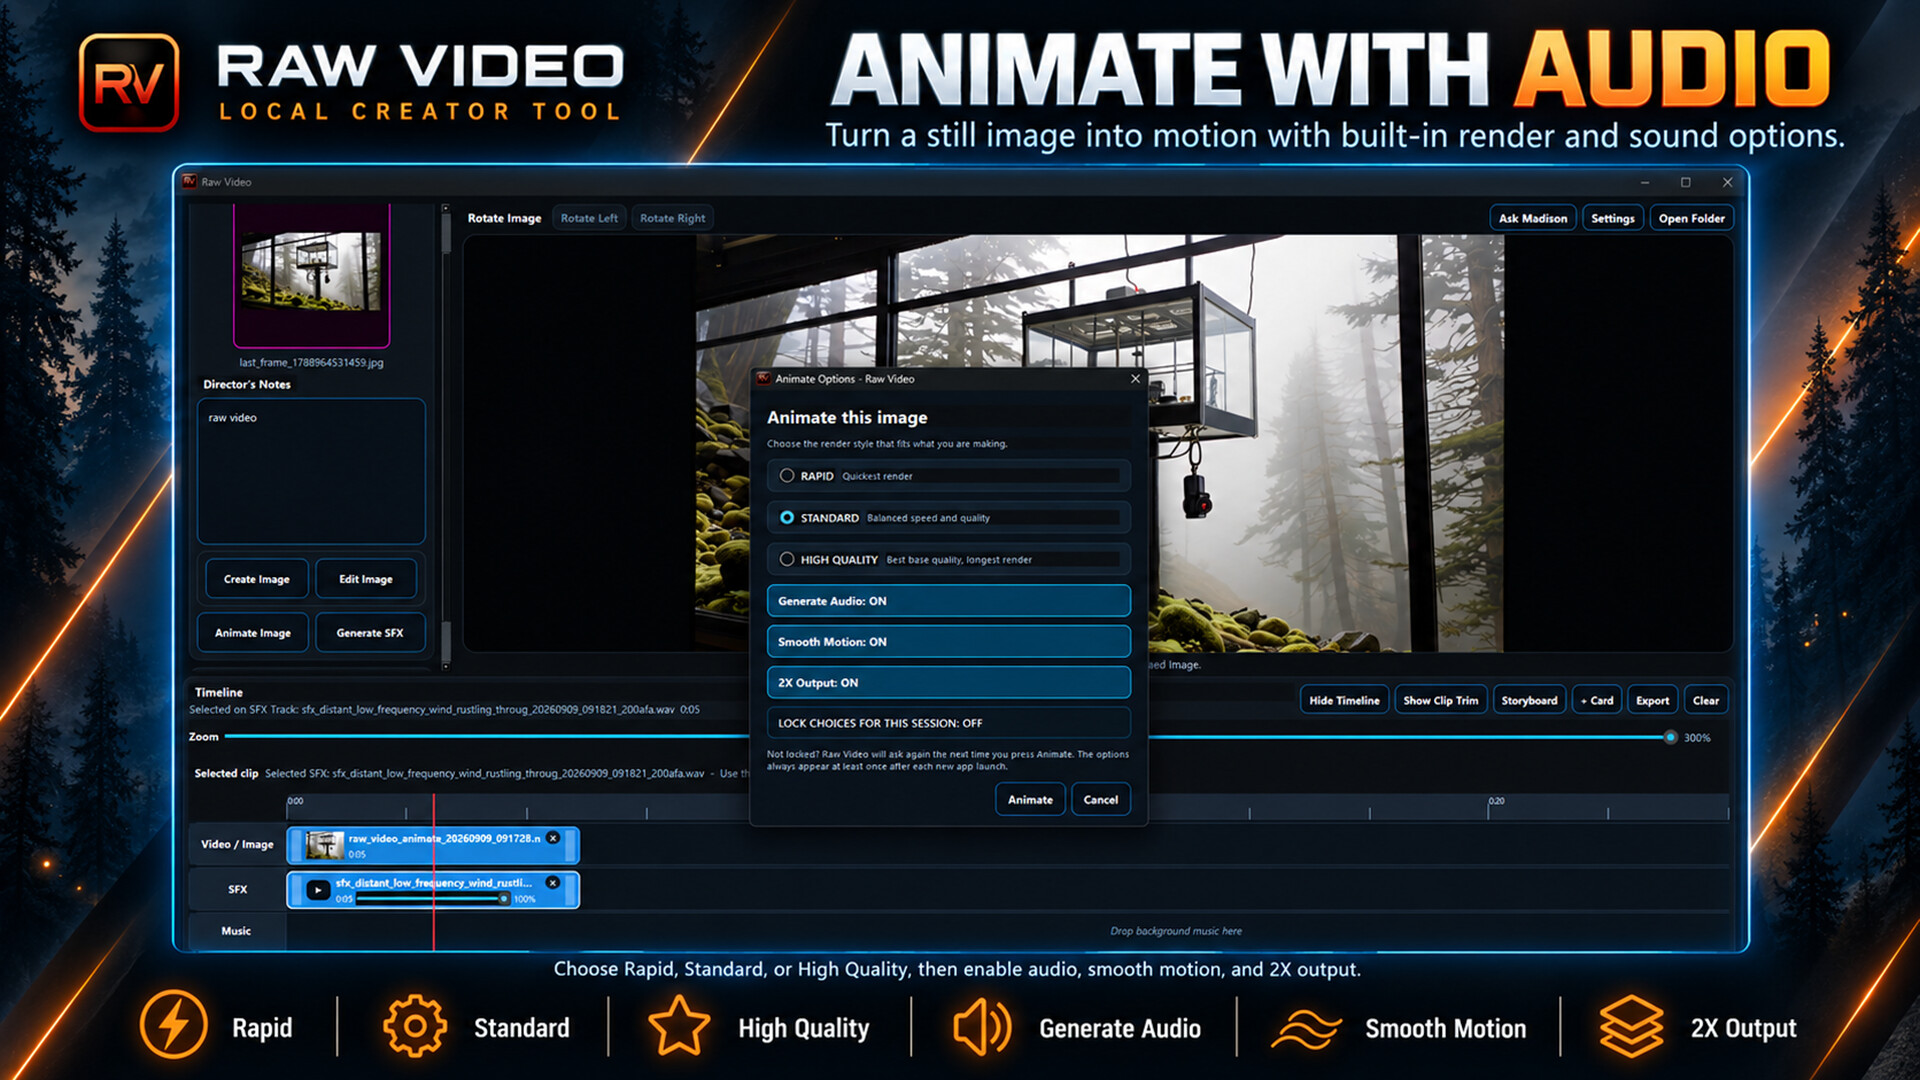Click Animate Image in left panel
The height and width of the screenshot is (1080, 1920).
coord(253,633)
